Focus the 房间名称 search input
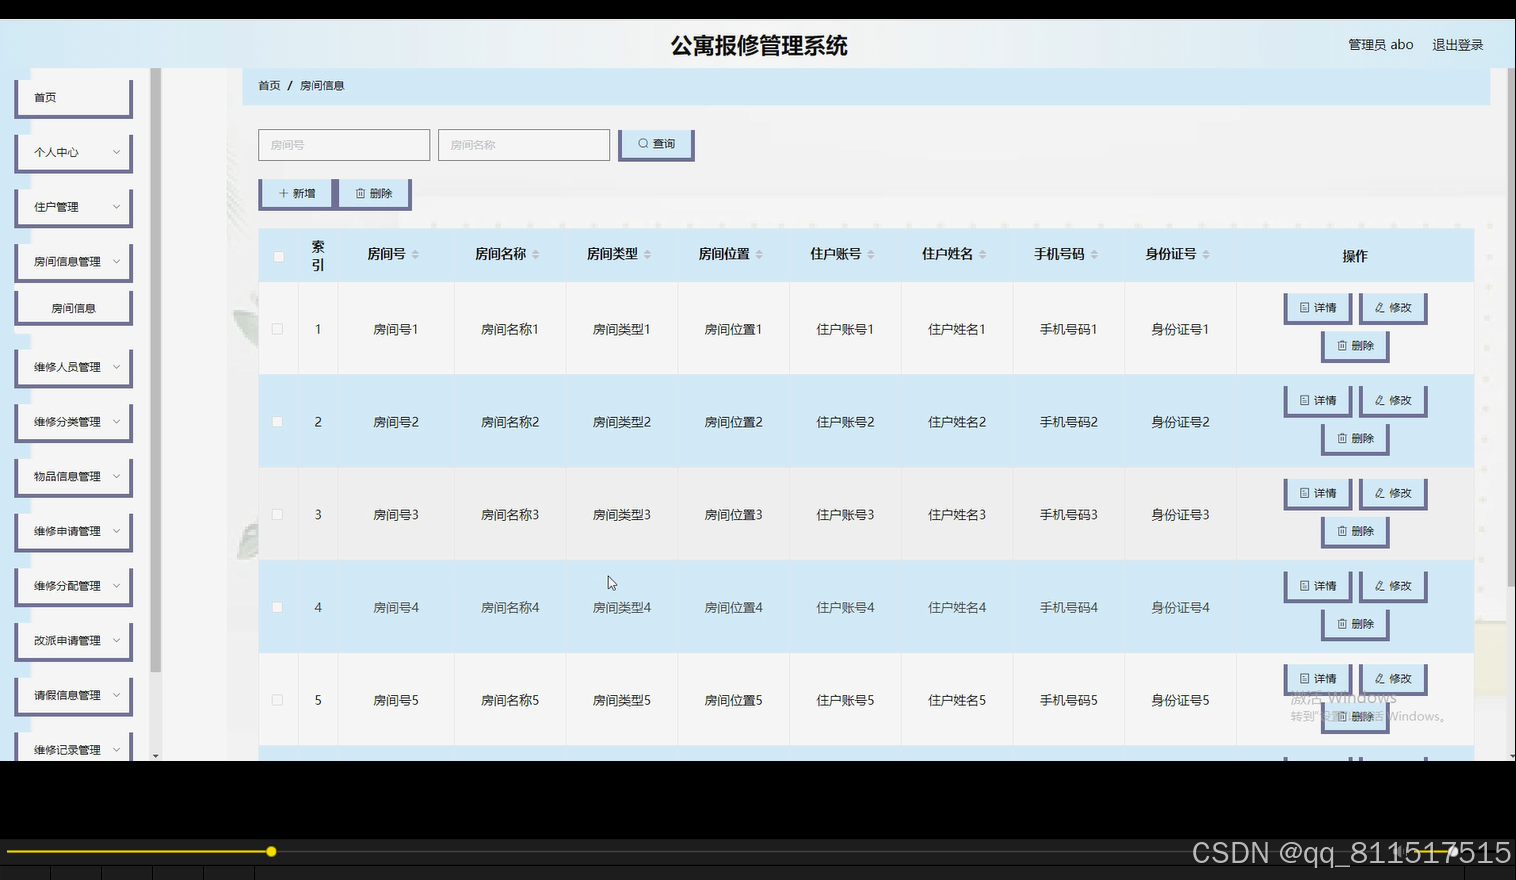This screenshot has height=880, width=1516. tap(524, 145)
